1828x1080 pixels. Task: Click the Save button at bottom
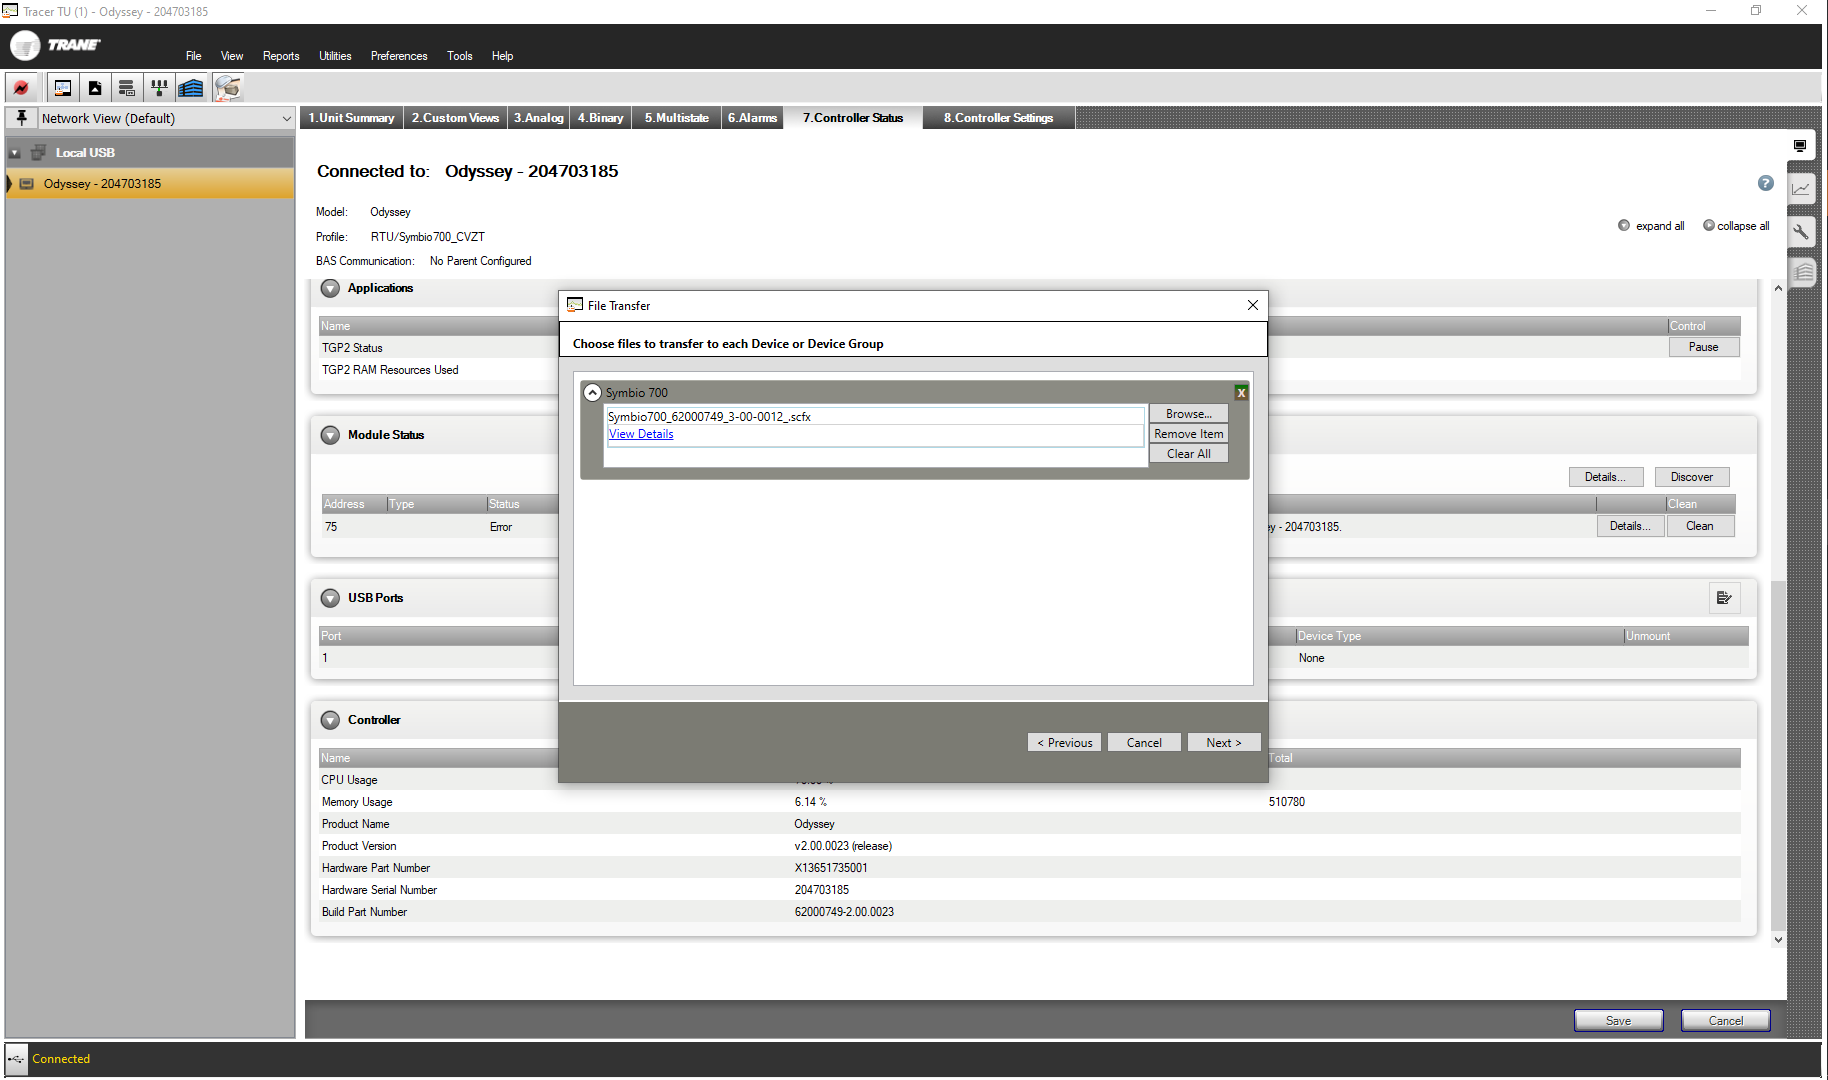tap(1619, 1021)
